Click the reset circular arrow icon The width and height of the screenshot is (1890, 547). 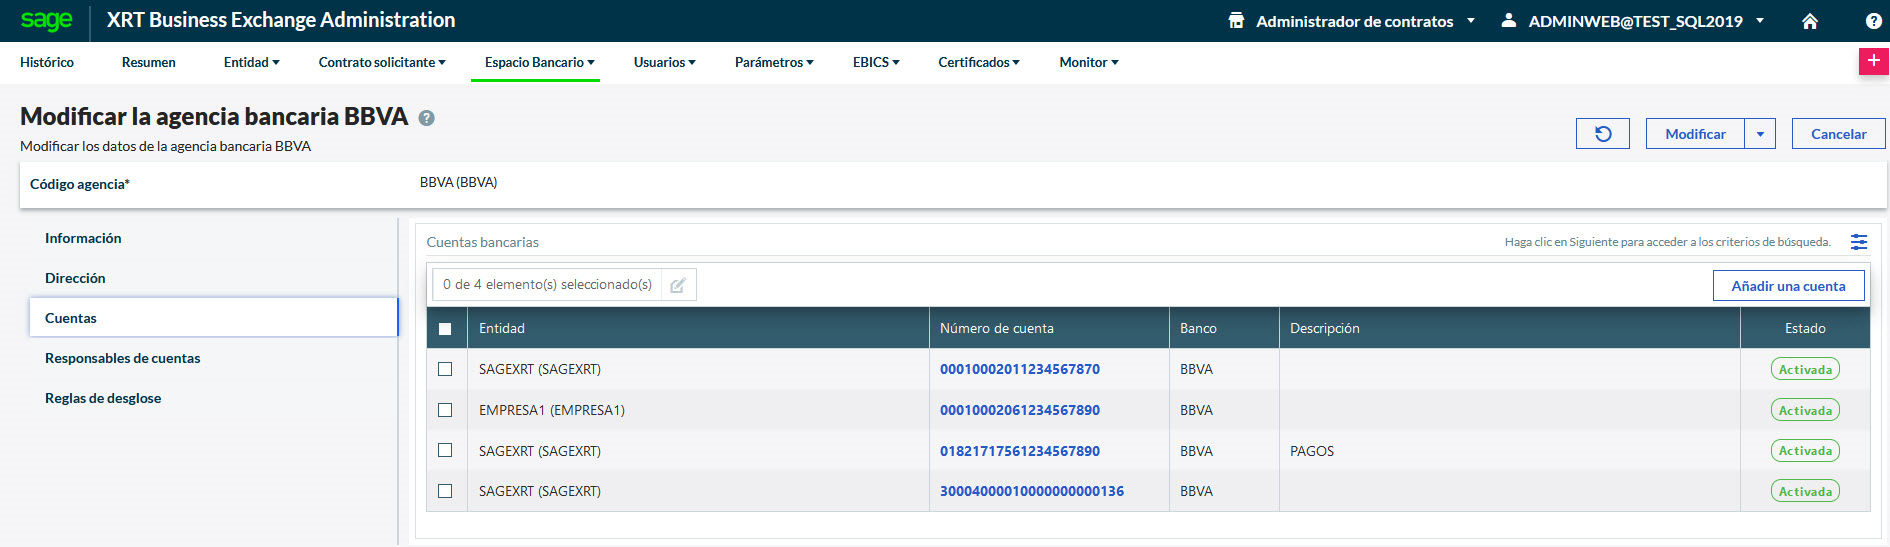click(x=1602, y=134)
